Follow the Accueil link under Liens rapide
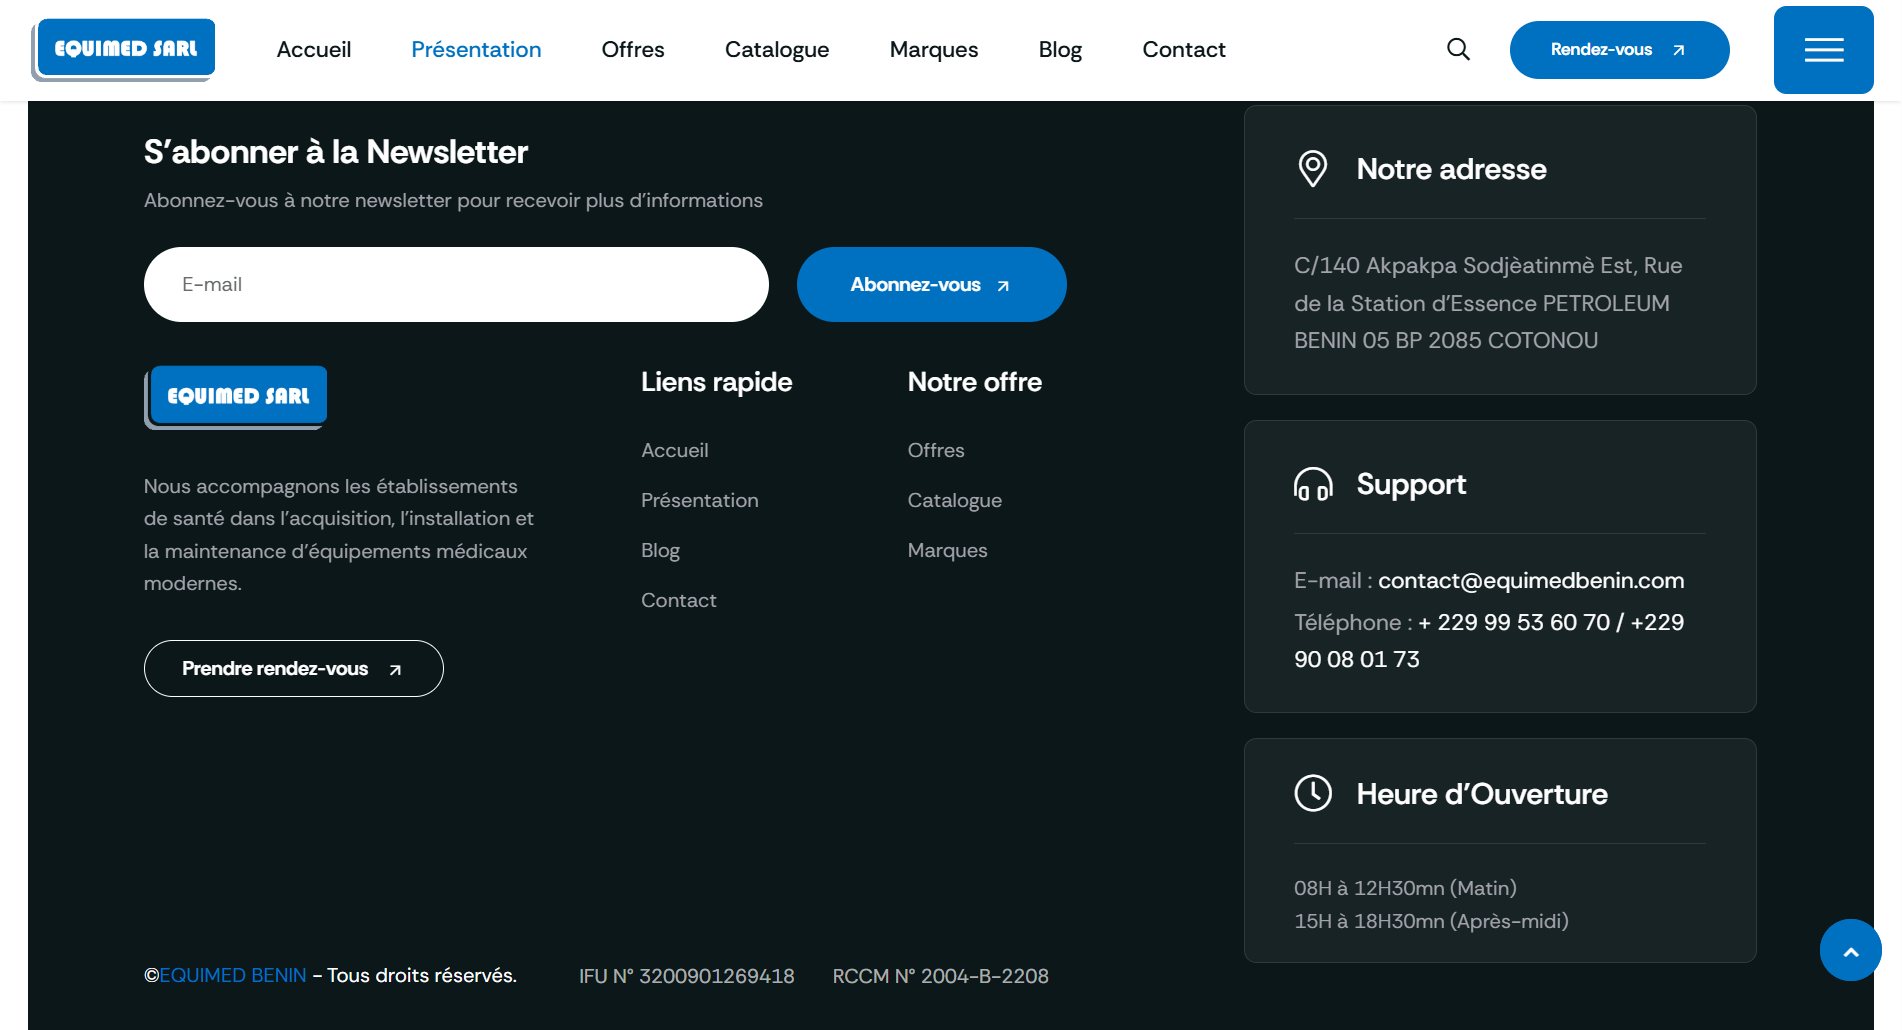The width and height of the screenshot is (1902, 1030). coord(674,450)
